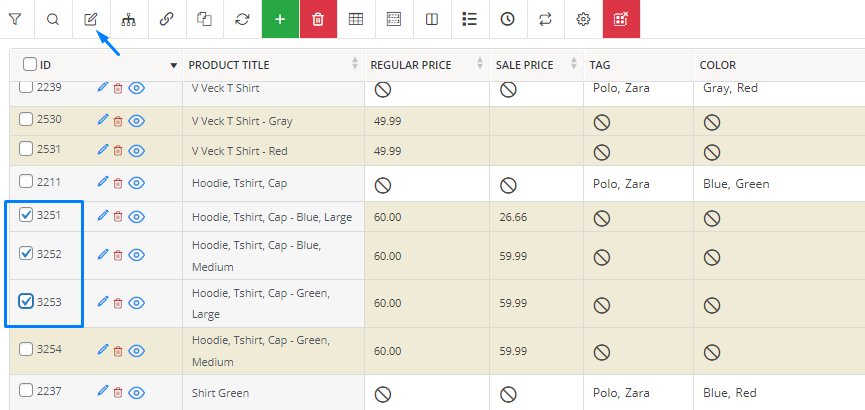Click 'Polo, Zara' tag of product 2211
Screen dimensions: 865x410
tap(621, 184)
